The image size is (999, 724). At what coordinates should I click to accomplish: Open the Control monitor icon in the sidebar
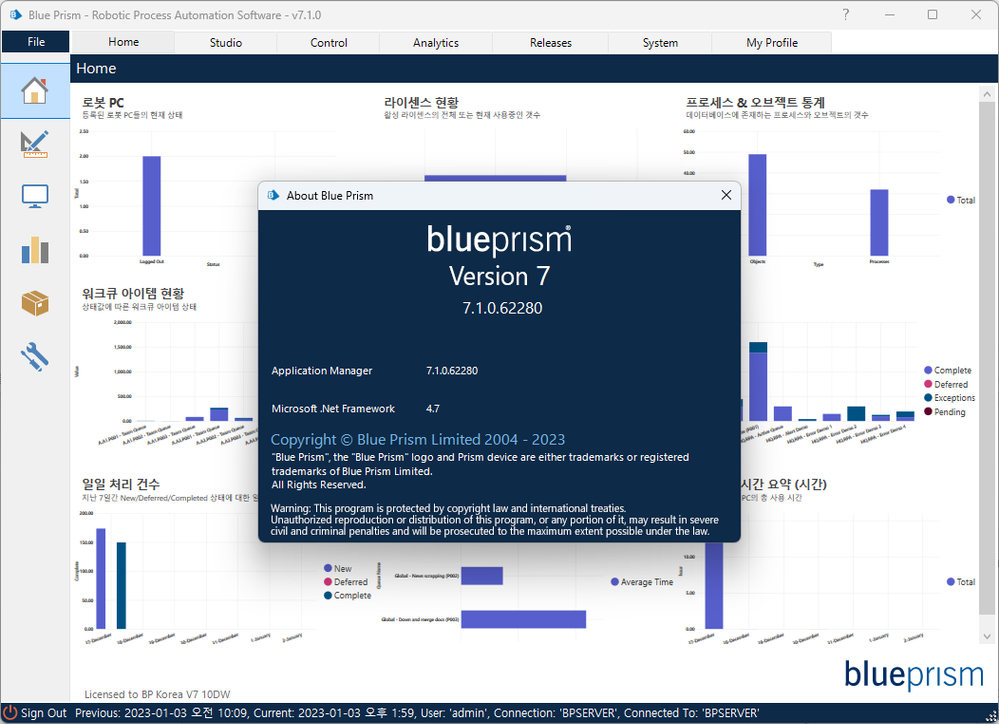pyautogui.click(x=35, y=196)
